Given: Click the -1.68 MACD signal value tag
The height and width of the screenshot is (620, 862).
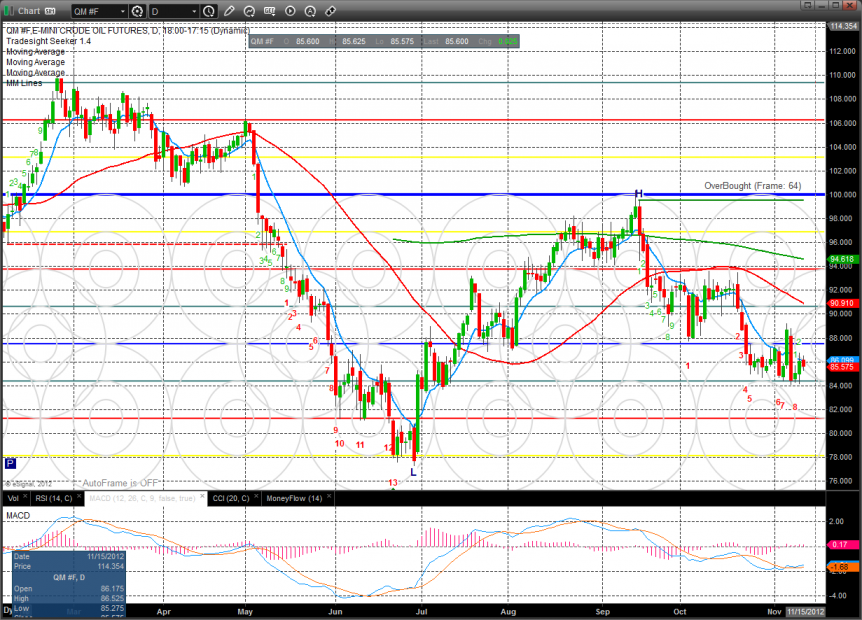Looking at the screenshot, I should (841, 567).
